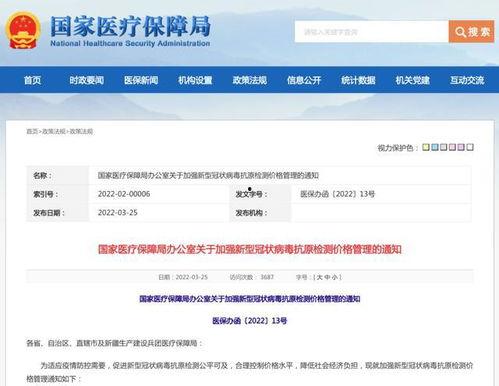Image resolution: width=499 pixels, height=386 pixels.
Task: Click the orange 搜索 search button
Action: (471, 32)
